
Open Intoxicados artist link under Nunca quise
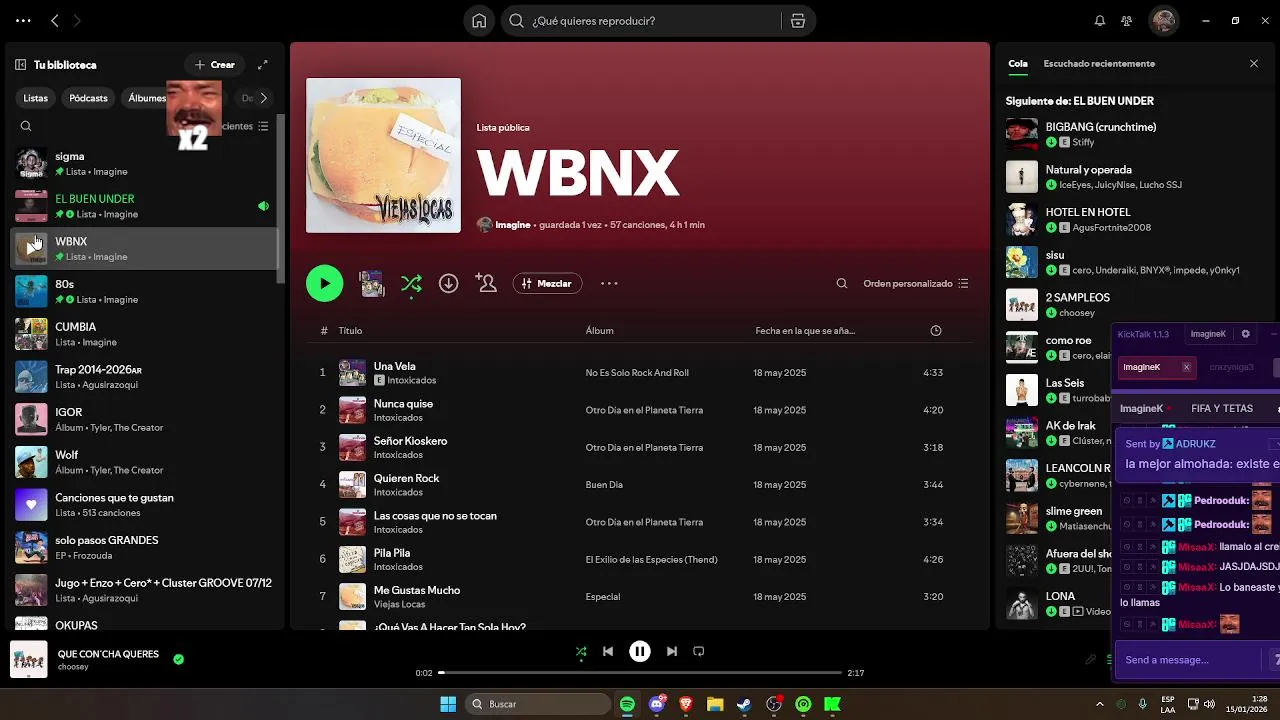pos(398,418)
